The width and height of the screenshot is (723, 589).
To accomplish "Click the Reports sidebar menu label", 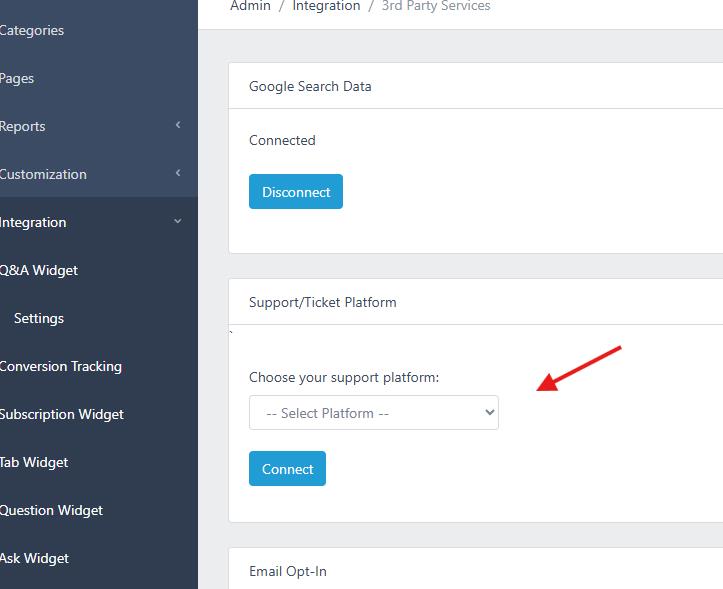I will (x=22, y=126).
